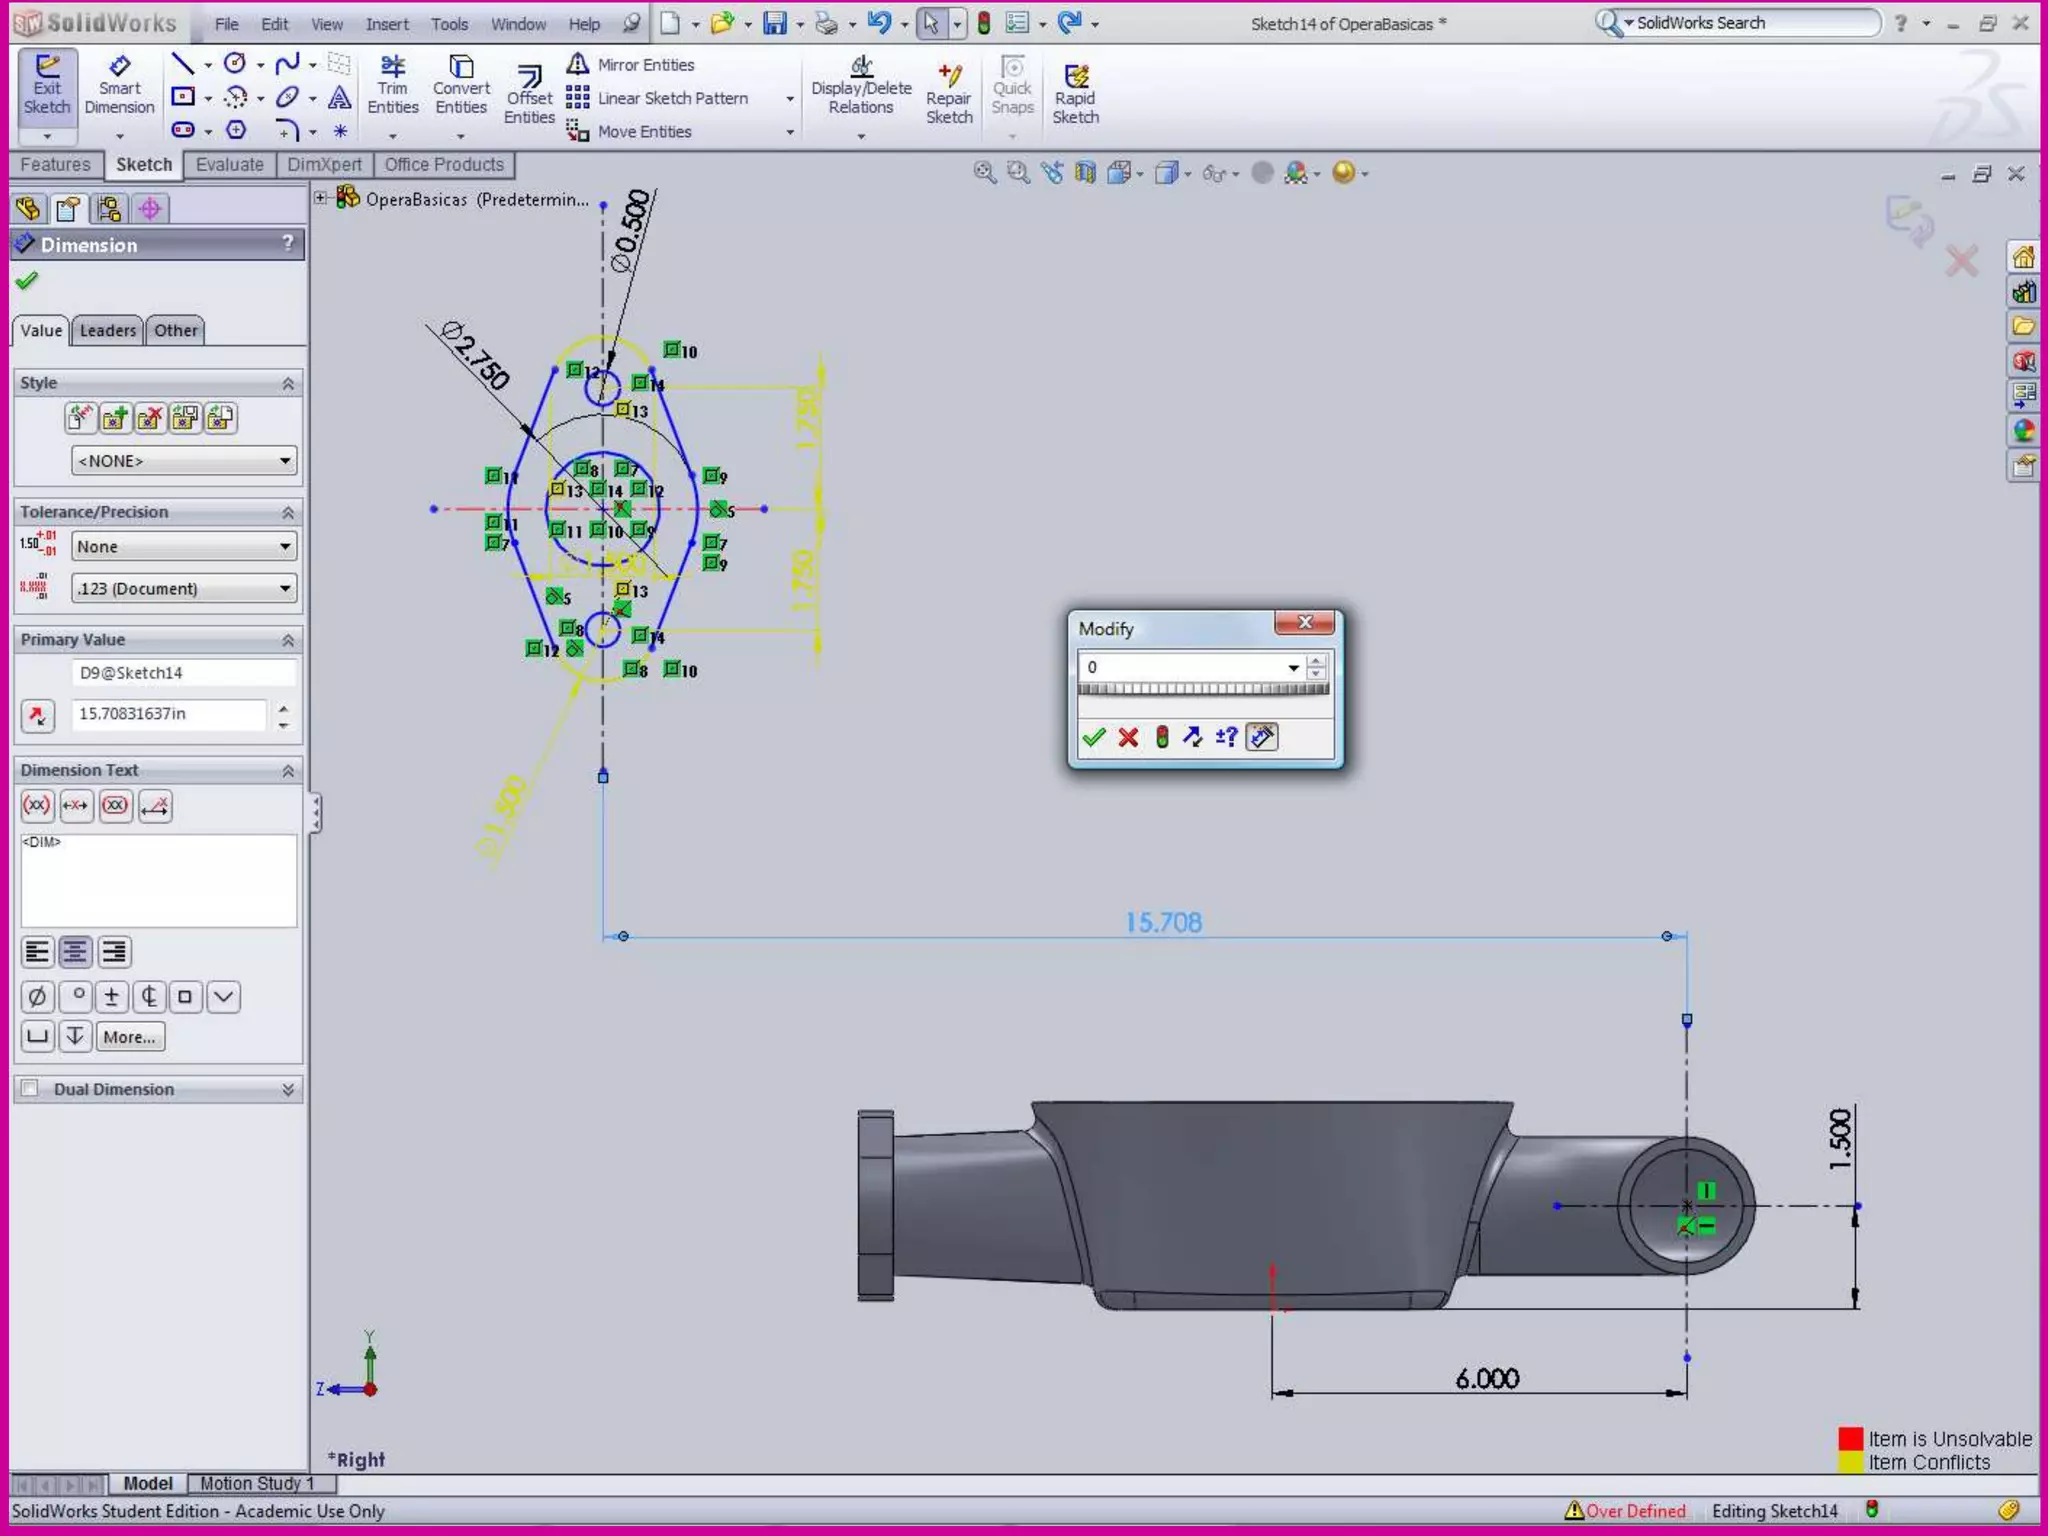
Task: Select the Trim Entities tool
Action: click(392, 86)
